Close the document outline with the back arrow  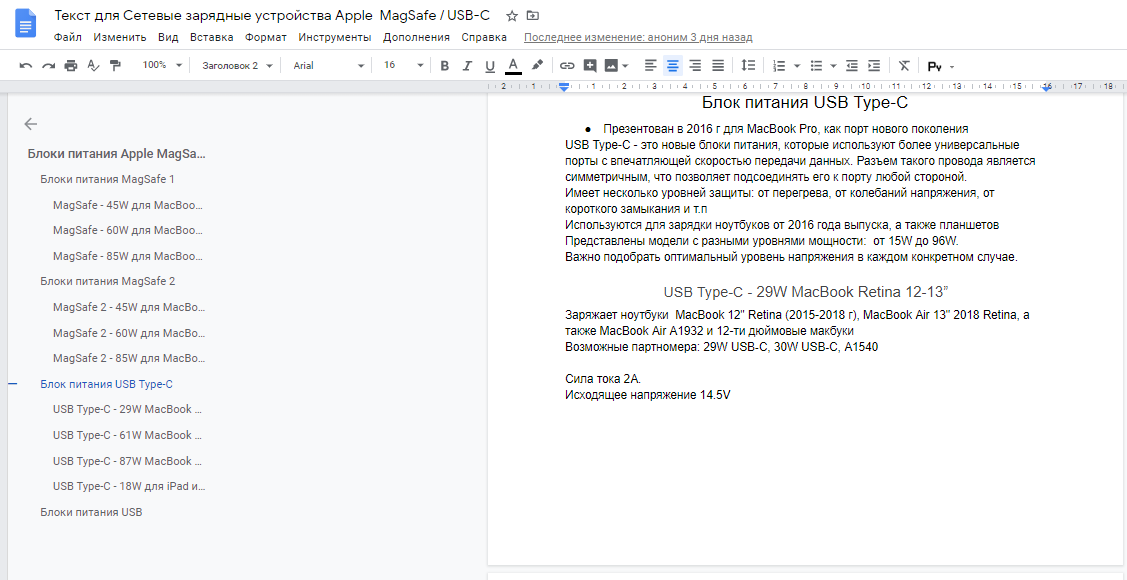pyautogui.click(x=30, y=124)
